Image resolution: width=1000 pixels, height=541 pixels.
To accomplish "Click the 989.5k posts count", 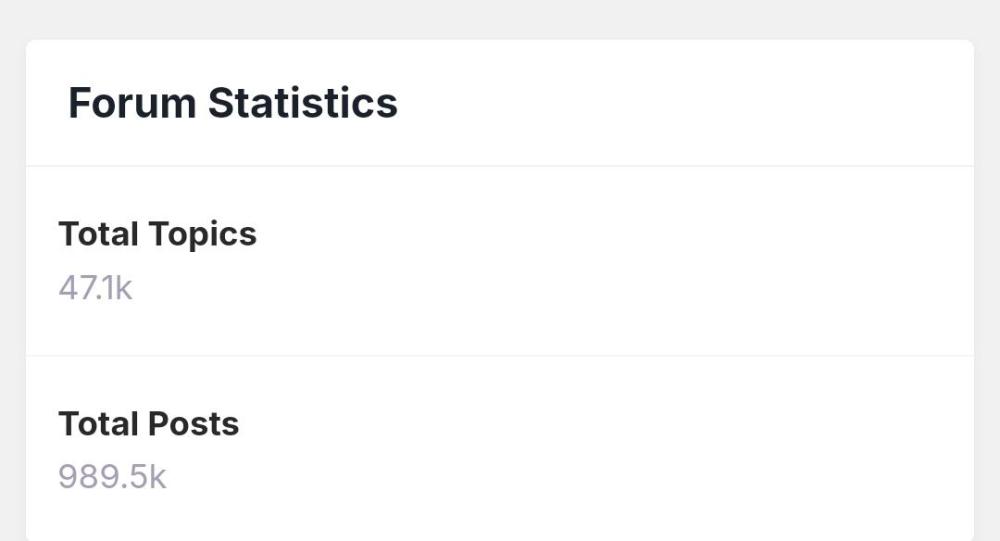I will (x=112, y=477).
